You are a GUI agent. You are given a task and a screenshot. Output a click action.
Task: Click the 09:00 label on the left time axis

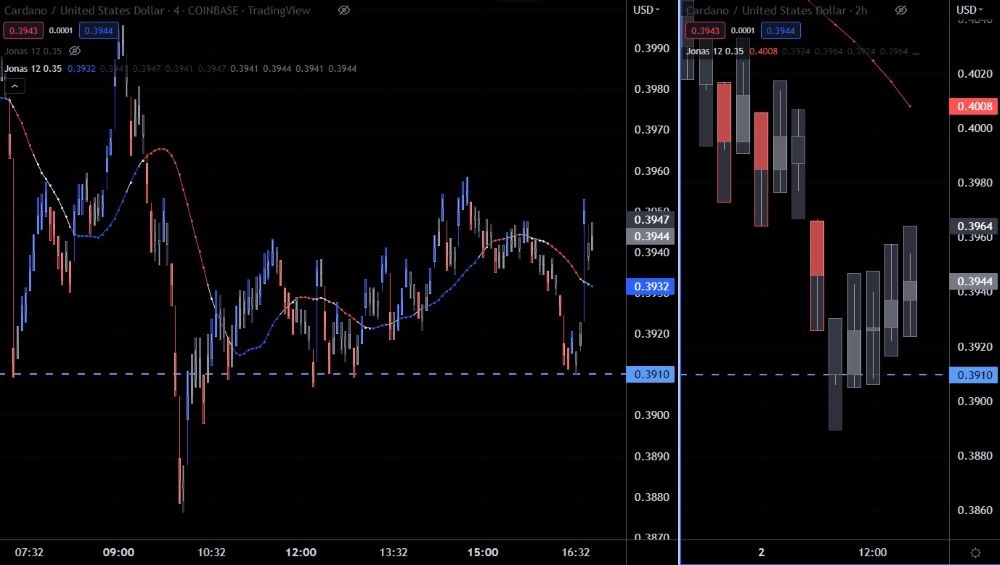pos(119,552)
